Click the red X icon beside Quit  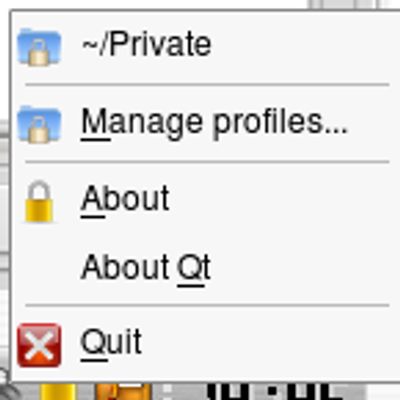pos(39,345)
